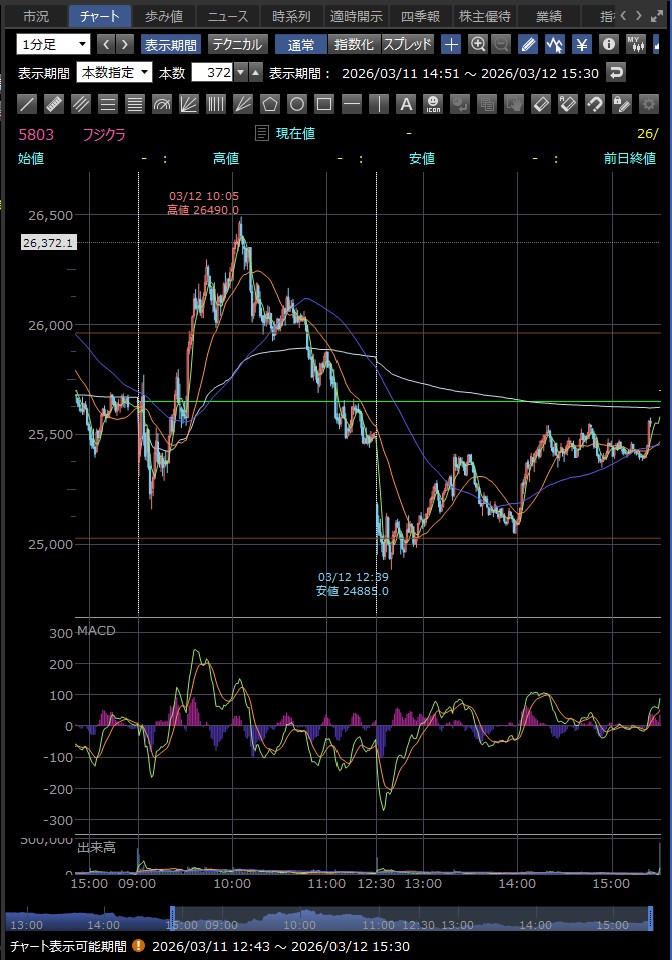The height and width of the screenshot is (960, 672).
Task: Switch to the 四季報 tab
Action: point(419,16)
